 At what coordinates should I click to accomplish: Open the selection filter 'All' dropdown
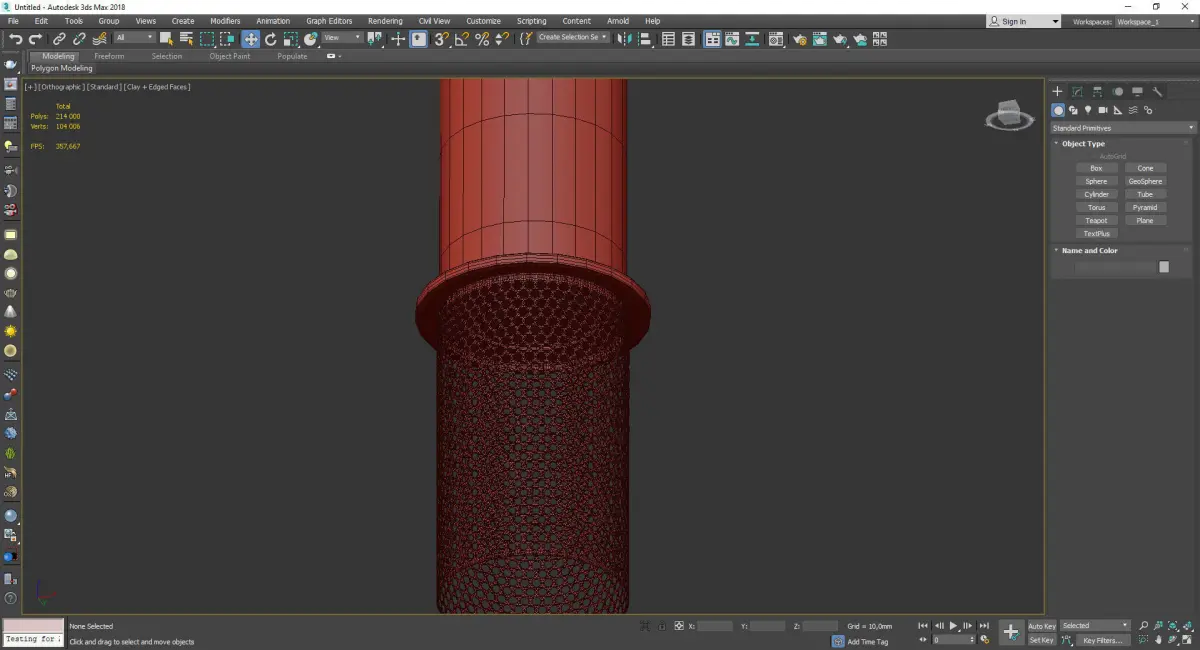(x=134, y=38)
